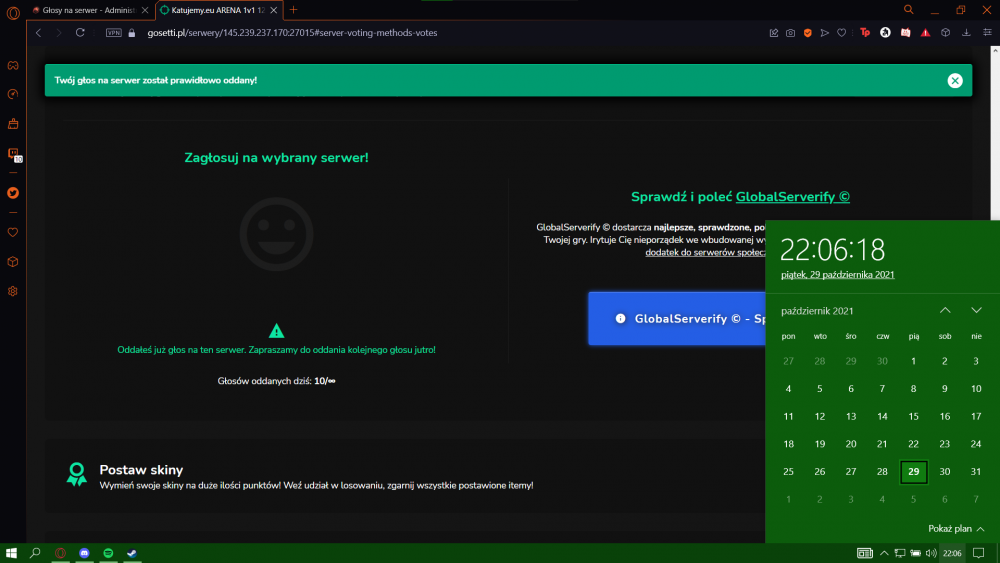Launch Spotify from the taskbar

click(x=108, y=553)
